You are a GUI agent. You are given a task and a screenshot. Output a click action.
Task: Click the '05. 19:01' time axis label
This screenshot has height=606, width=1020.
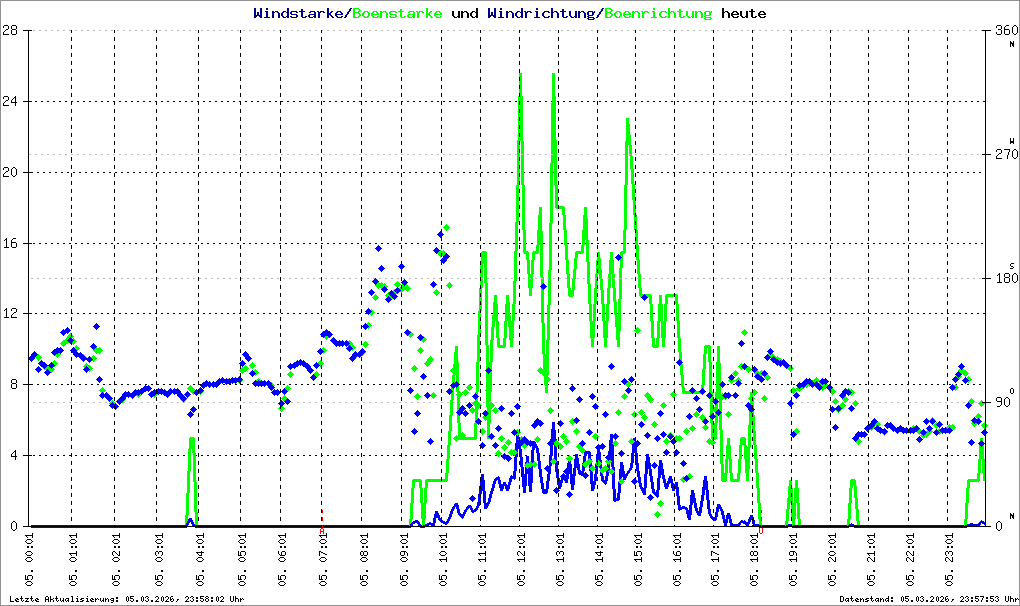[793, 560]
